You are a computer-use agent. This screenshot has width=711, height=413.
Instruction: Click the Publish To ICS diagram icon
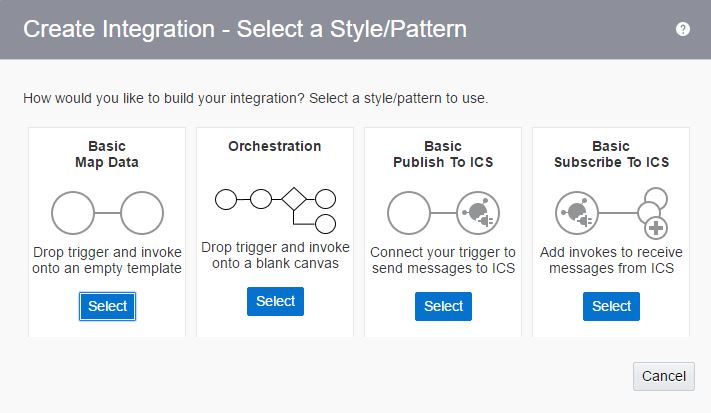tap(443, 213)
